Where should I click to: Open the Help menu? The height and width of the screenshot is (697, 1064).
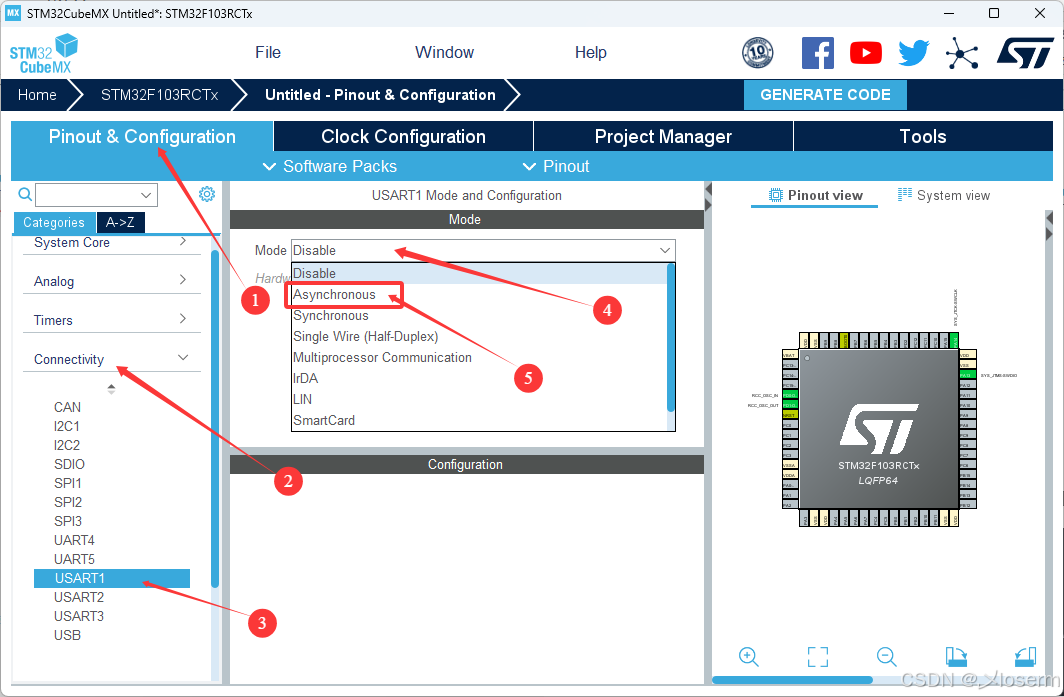pyautogui.click(x=590, y=52)
